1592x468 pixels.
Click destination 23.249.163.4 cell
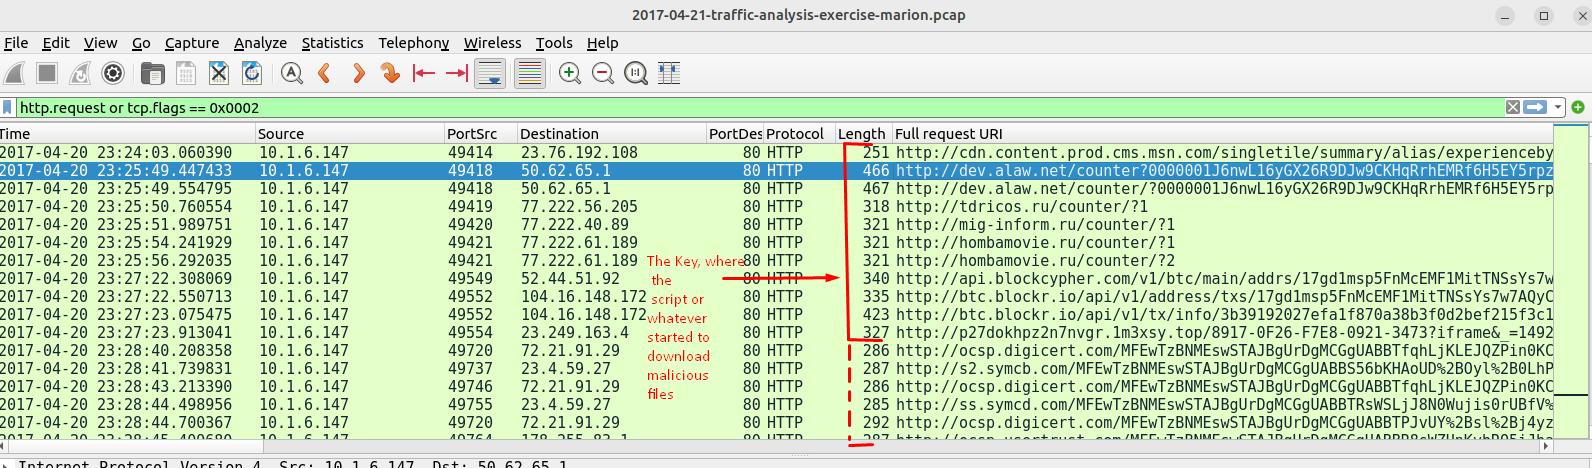[x=575, y=333]
